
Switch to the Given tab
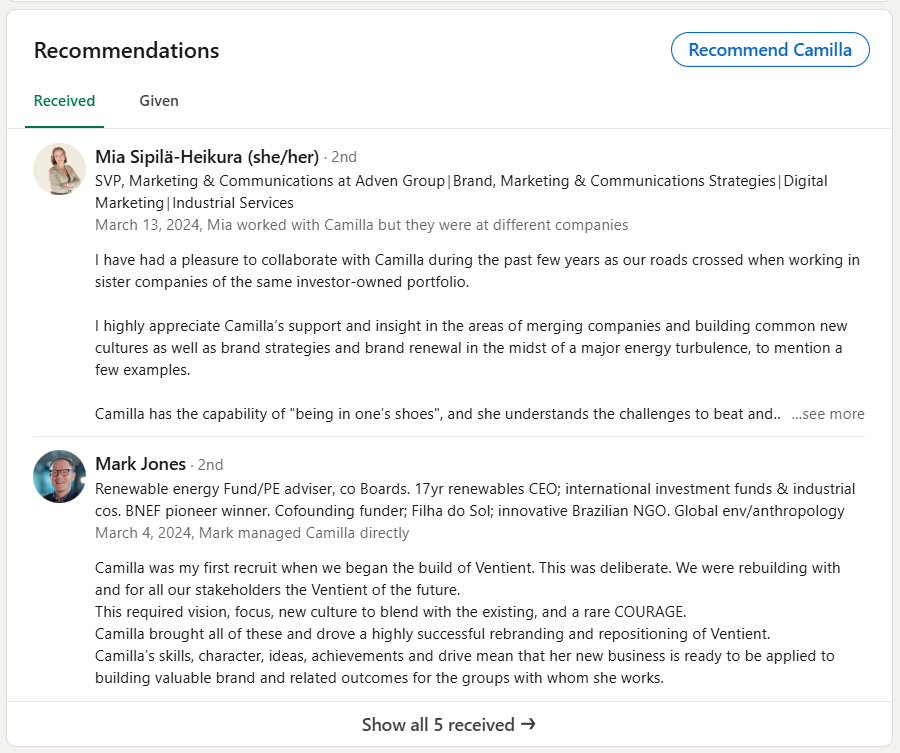point(159,101)
